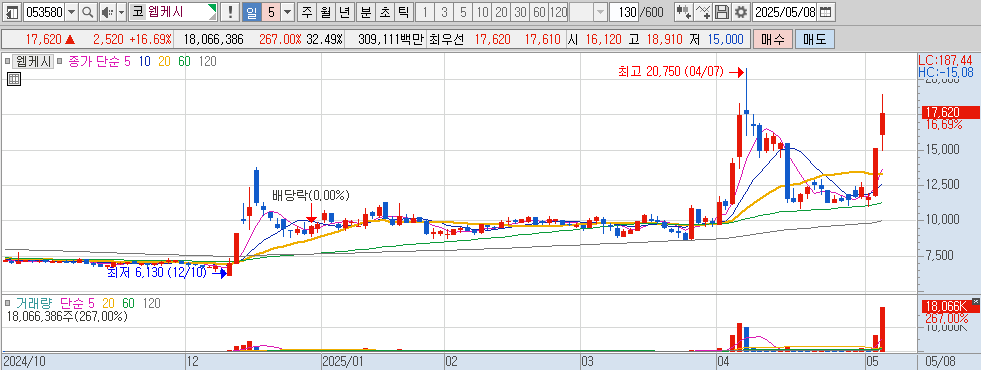Click the blue 10-day moving average label
The width and height of the screenshot is (981, 370).
click(x=144, y=61)
